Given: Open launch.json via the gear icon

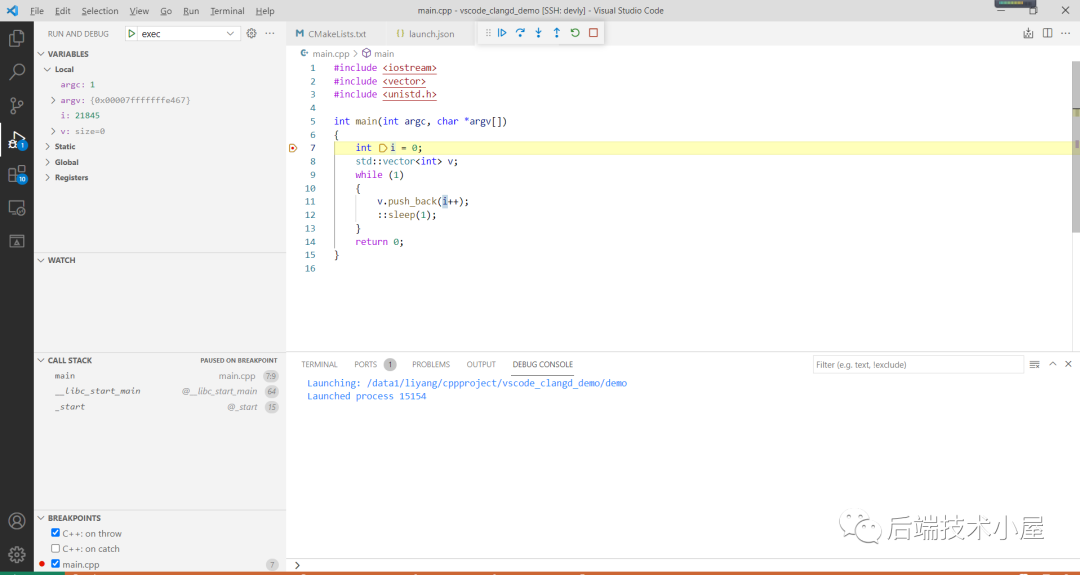Looking at the screenshot, I should click(x=251, y=33).
